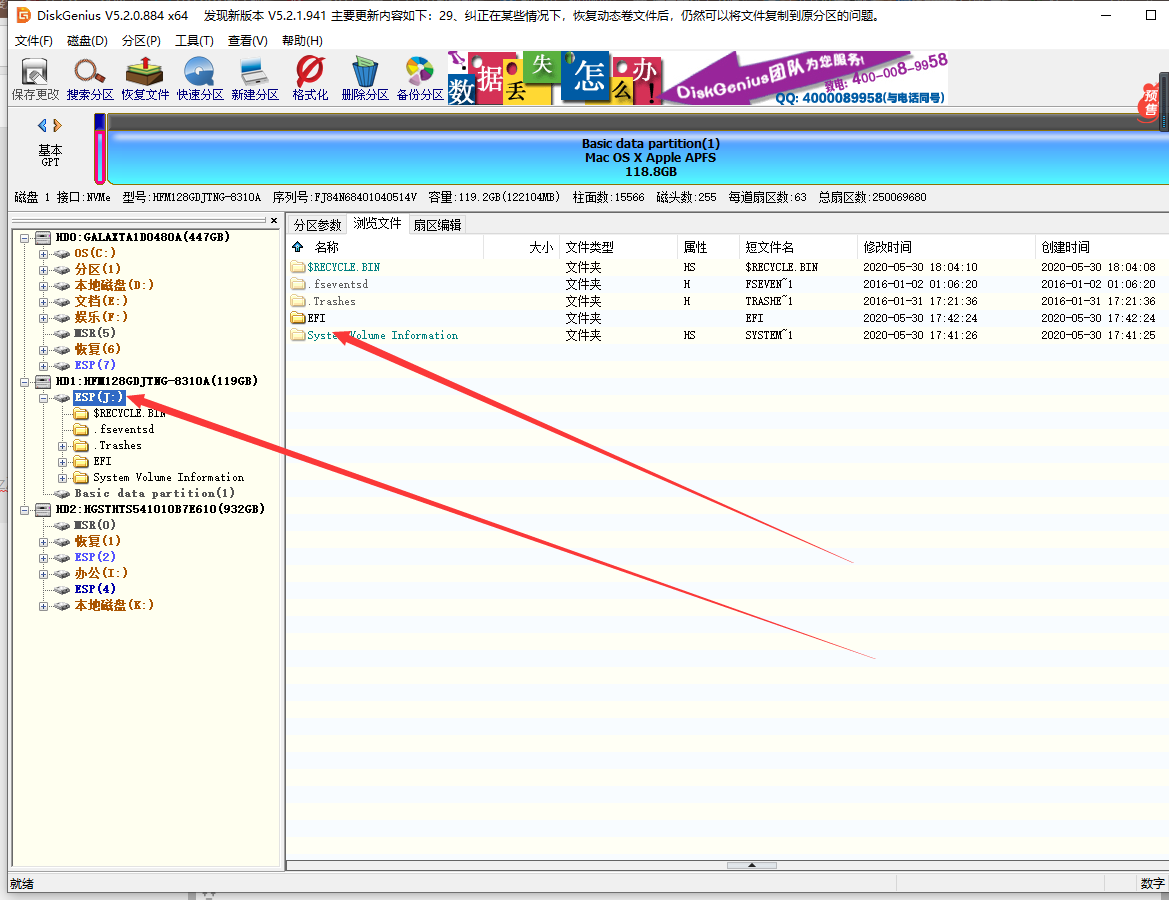Image resolution: width=1169 pixels, height=900 pixels.
Task: Expand the 文档(E:) partition node
Action: (43, 302)
